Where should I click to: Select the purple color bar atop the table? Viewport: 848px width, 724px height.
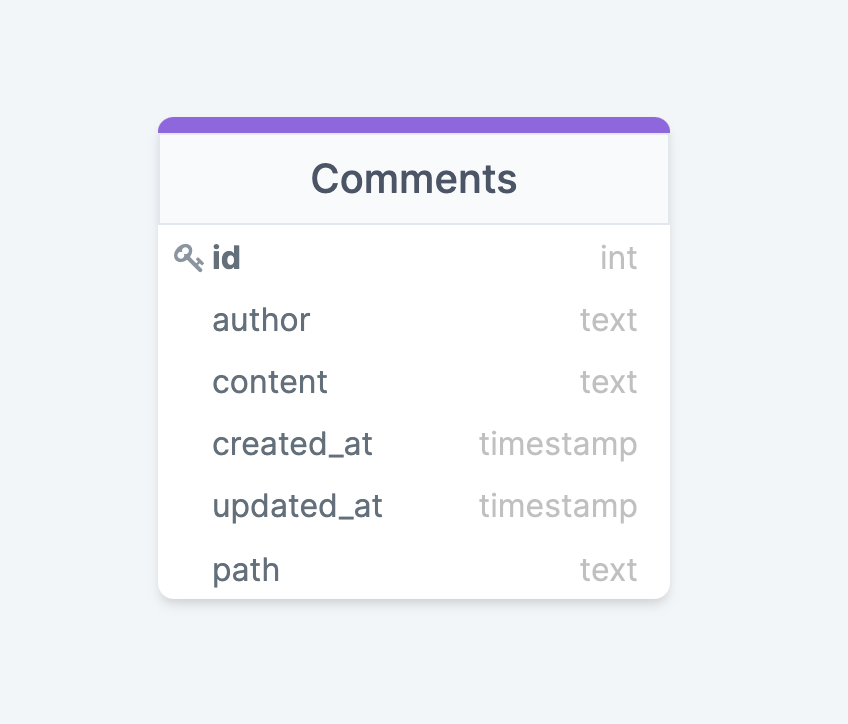coord(413,125)
